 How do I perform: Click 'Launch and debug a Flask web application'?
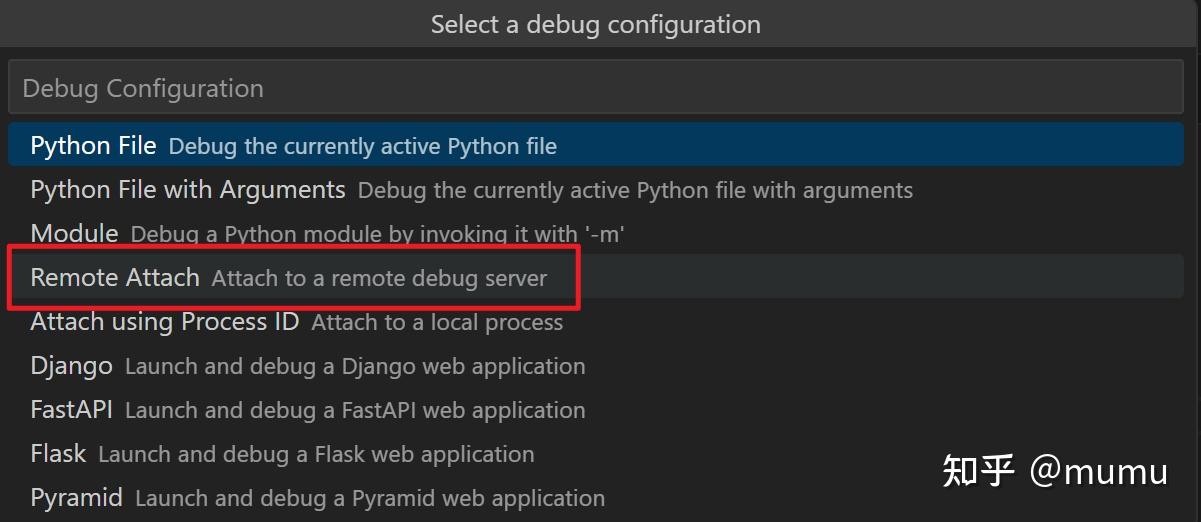(x=316, y=455)
